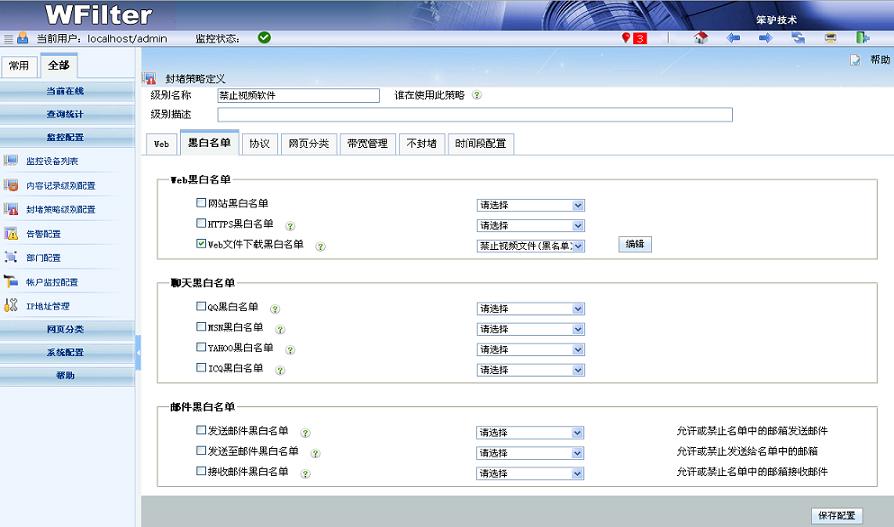
Task: Expand the dropdown for 接收邮件黑白名单
Action: click(x=530, y=473)
